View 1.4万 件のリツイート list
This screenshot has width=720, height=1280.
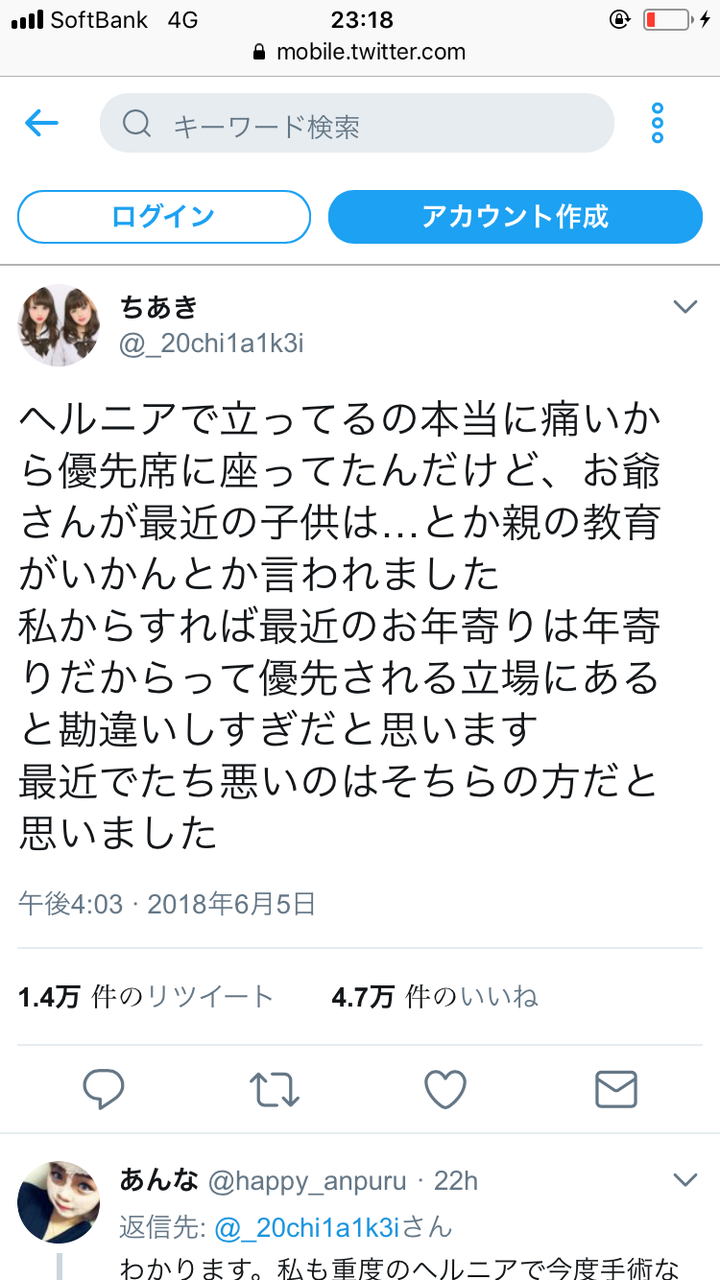click(146, 996)
